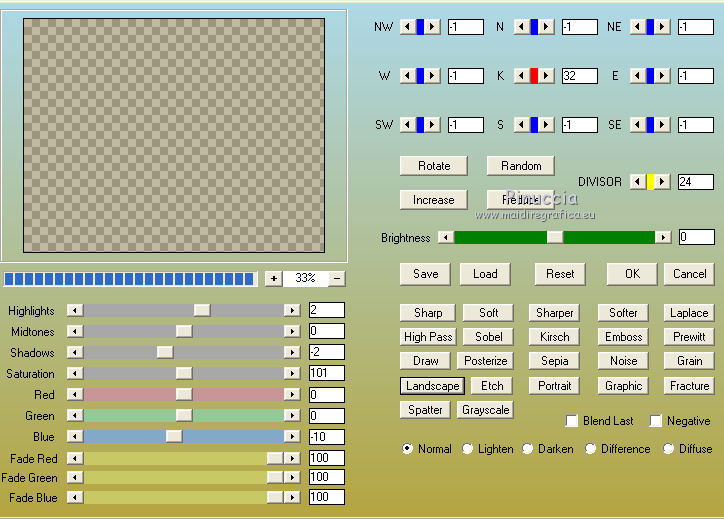Click the NW right arrow stepper
Image resolution: width=724 pixels, height=519 pixels.
click(432, 27)
